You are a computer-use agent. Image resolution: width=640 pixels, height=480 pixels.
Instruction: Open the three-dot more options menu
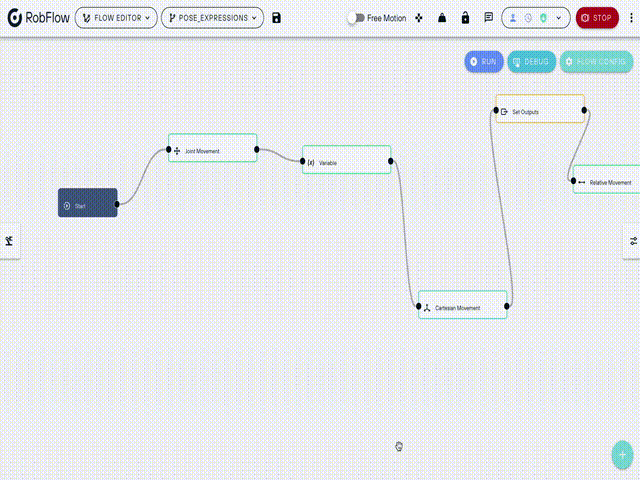(631, 18)
